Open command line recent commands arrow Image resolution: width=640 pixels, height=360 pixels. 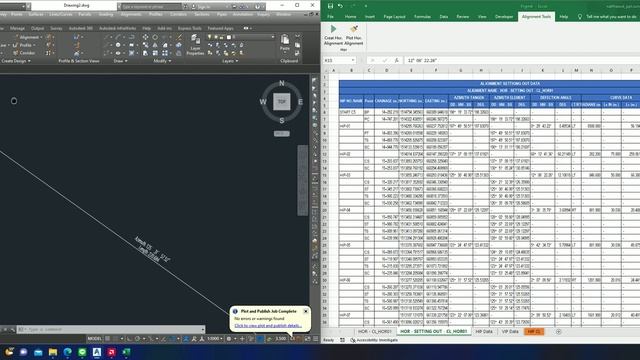click(203, 329)
